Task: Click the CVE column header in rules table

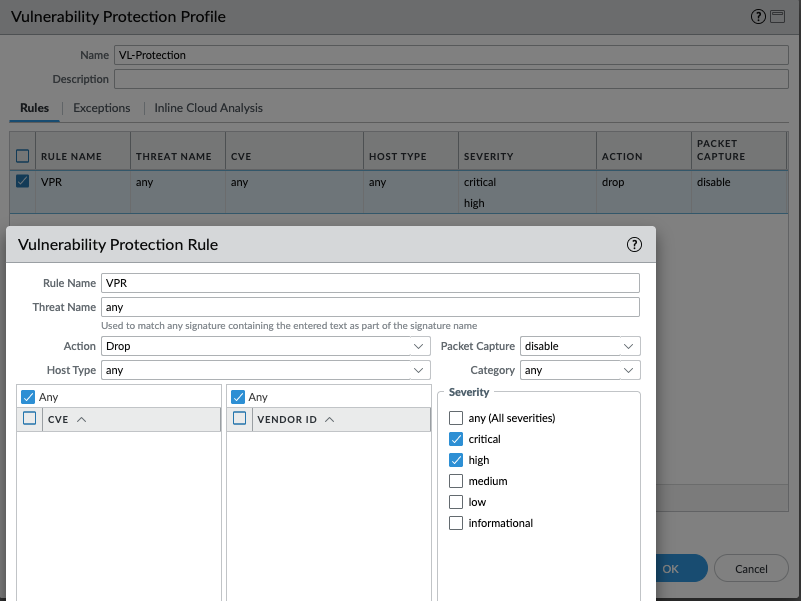Action: 294,151
